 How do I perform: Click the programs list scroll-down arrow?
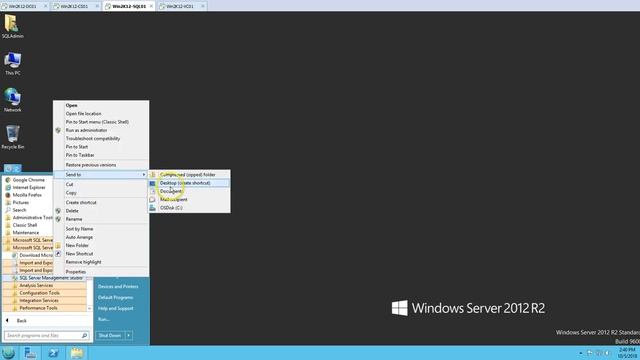tap(89, 309)
